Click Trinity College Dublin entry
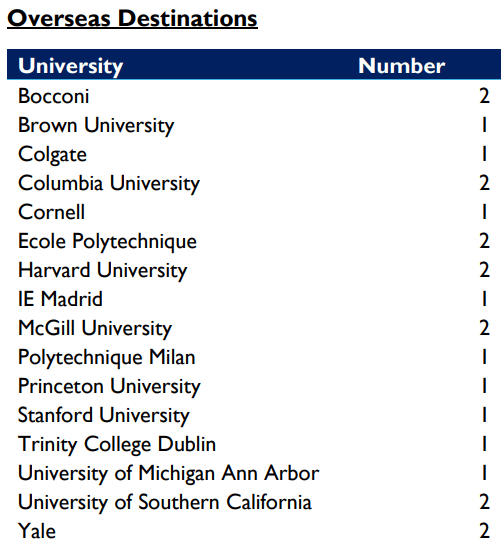The image size is (502, 551). click(117, 444)
